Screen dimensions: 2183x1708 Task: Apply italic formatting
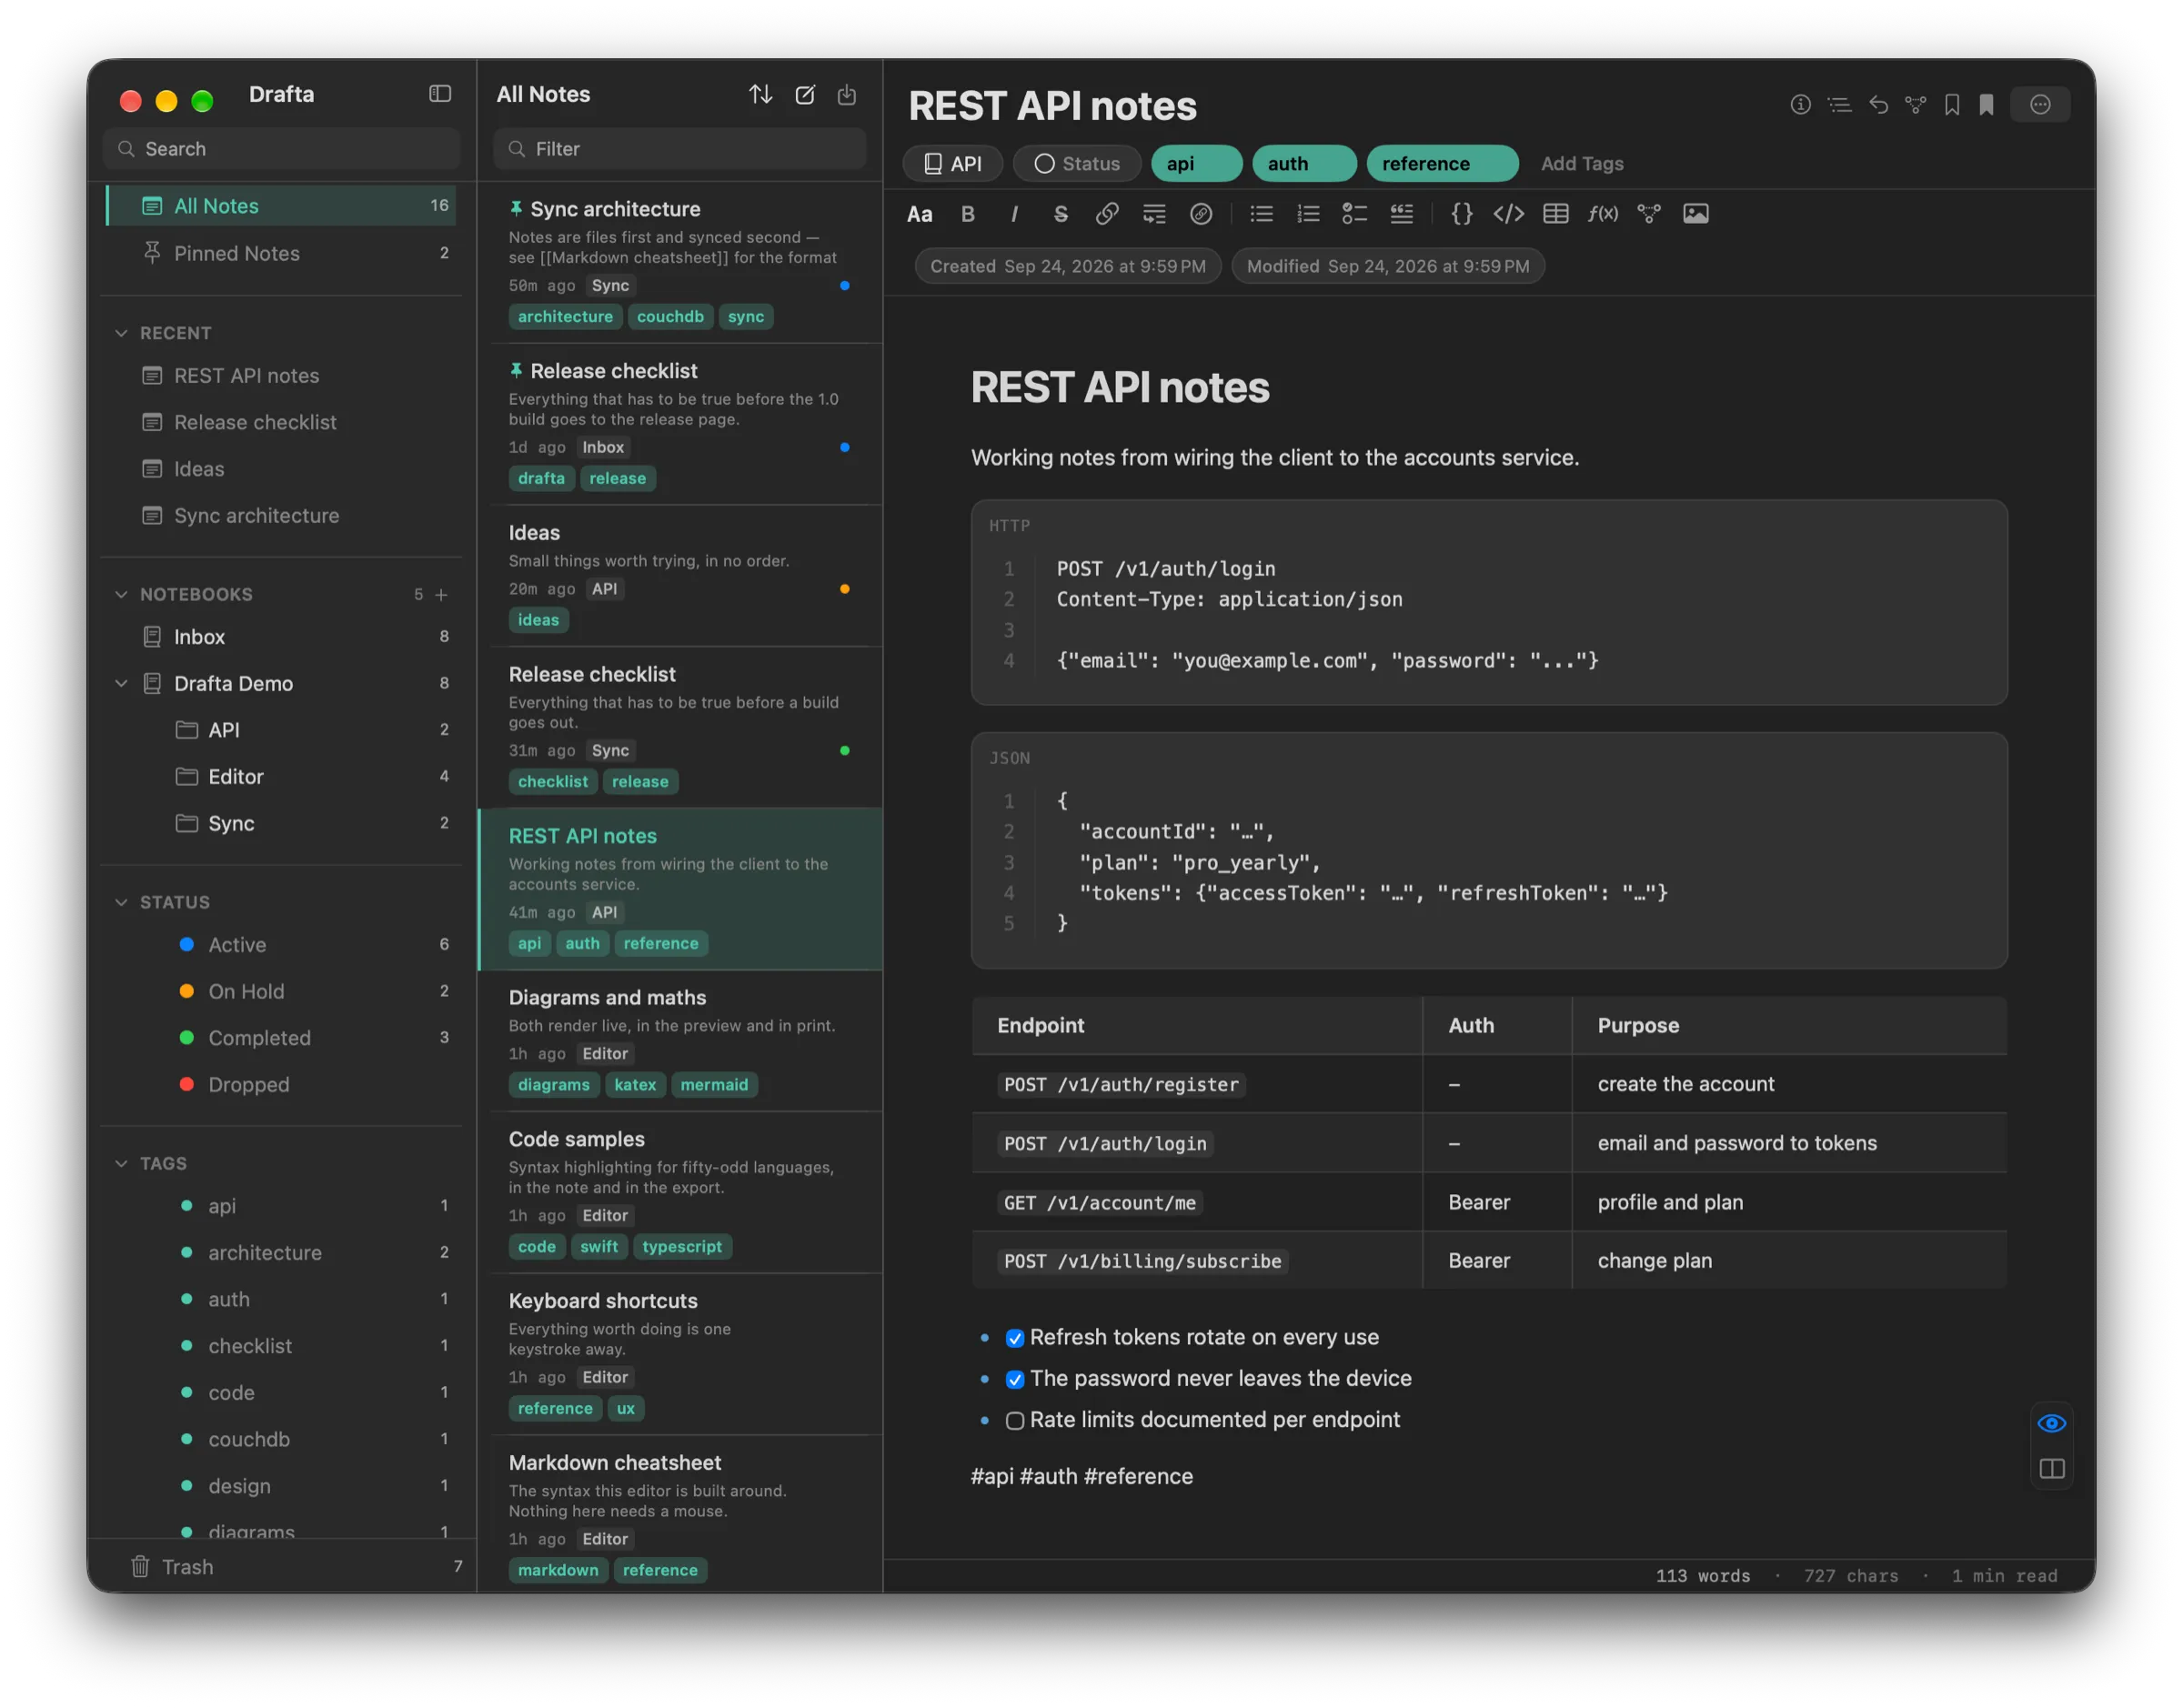pyautogui.click(x=1014, y=214)
